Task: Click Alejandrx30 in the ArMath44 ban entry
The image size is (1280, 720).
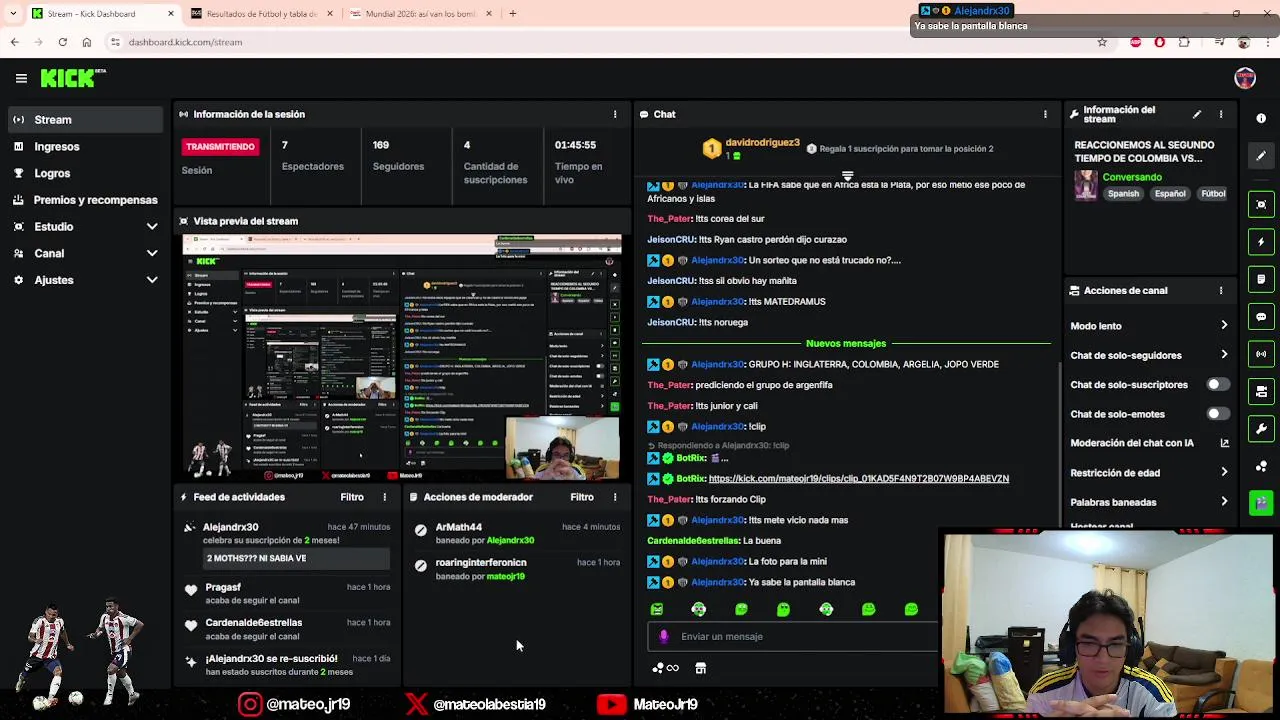Action: click(x=510, y=541)
